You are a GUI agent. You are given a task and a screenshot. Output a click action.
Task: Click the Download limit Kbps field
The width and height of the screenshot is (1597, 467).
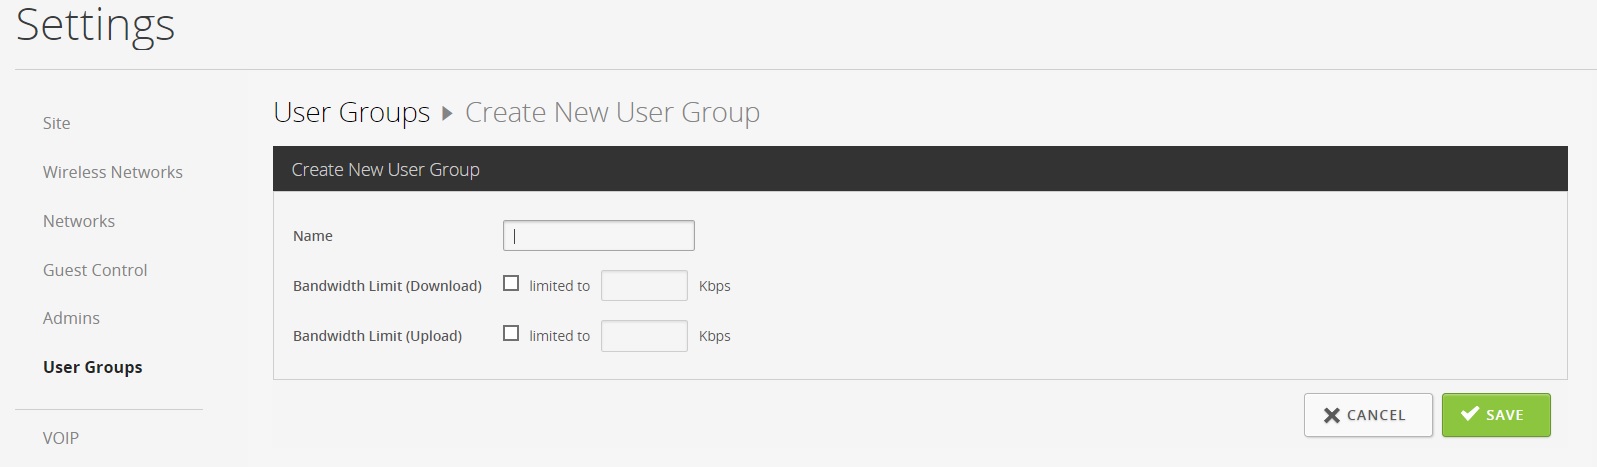coord(644,286)
